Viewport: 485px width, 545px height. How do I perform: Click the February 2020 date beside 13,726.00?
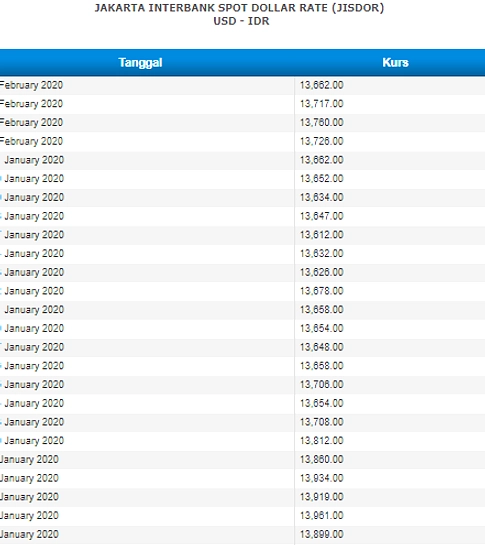tap(31, 141)
